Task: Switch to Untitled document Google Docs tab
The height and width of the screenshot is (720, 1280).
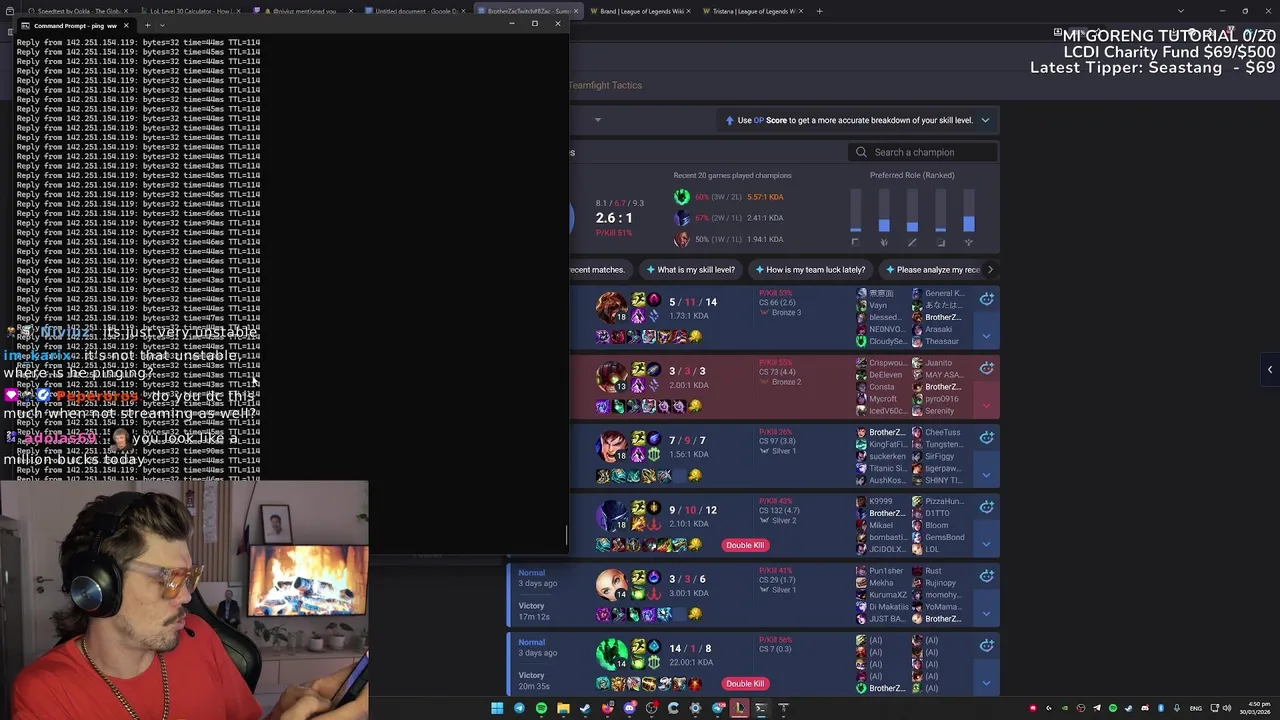Action: (415, 11)
